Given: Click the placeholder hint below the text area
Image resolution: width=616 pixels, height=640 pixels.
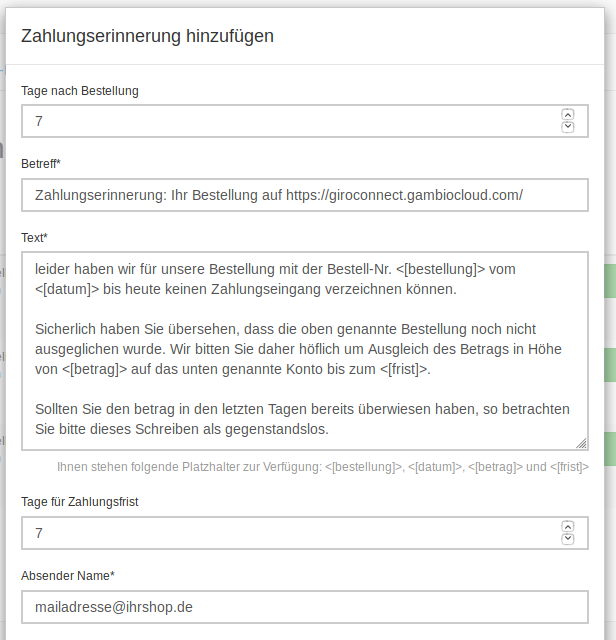Looking at the screenshot, I should click(x=322, y=466).
